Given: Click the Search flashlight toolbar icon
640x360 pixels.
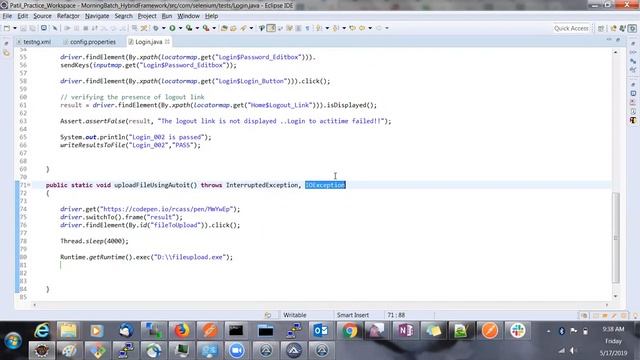Looking at the screenshot, I should pyautogui.click(x=244, y=28).
